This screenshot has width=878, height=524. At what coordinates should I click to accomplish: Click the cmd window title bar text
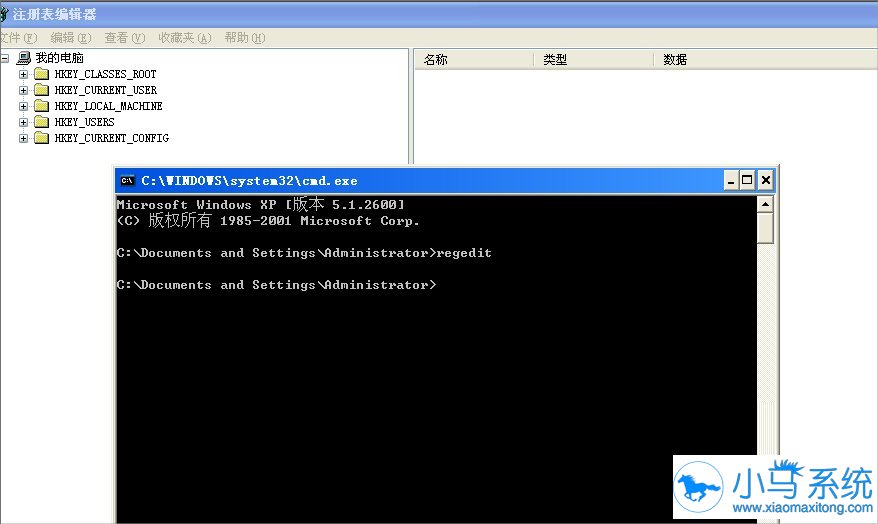click(x=249, y=181)
